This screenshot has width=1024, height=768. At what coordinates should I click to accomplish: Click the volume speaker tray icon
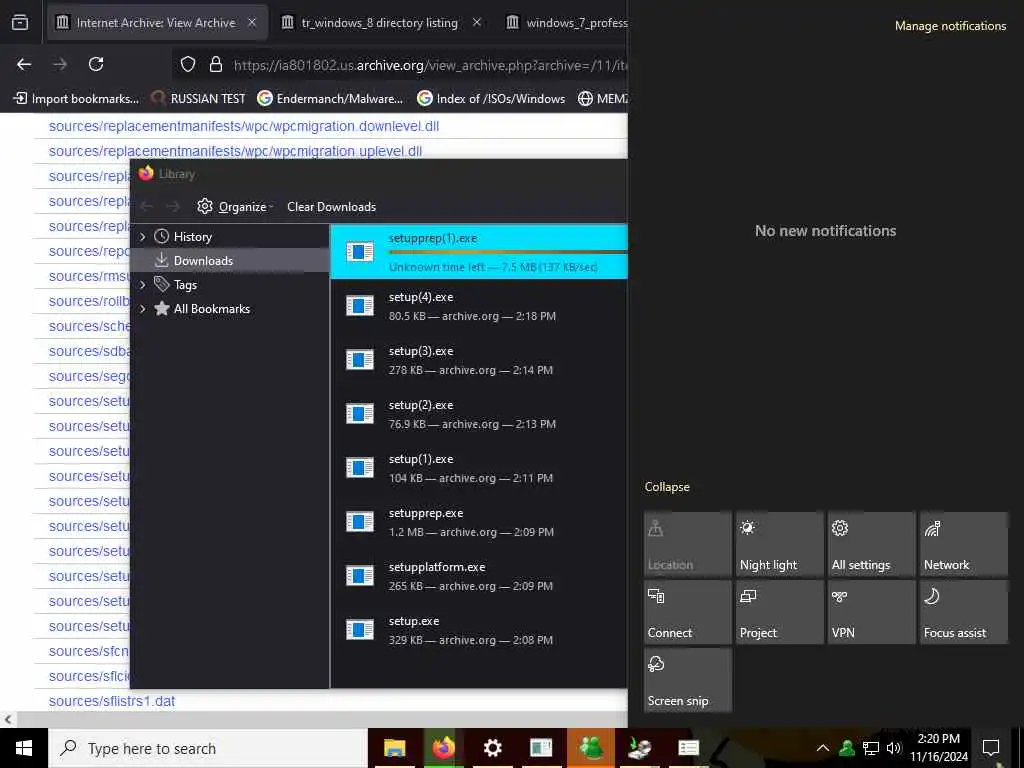point(893,748)
